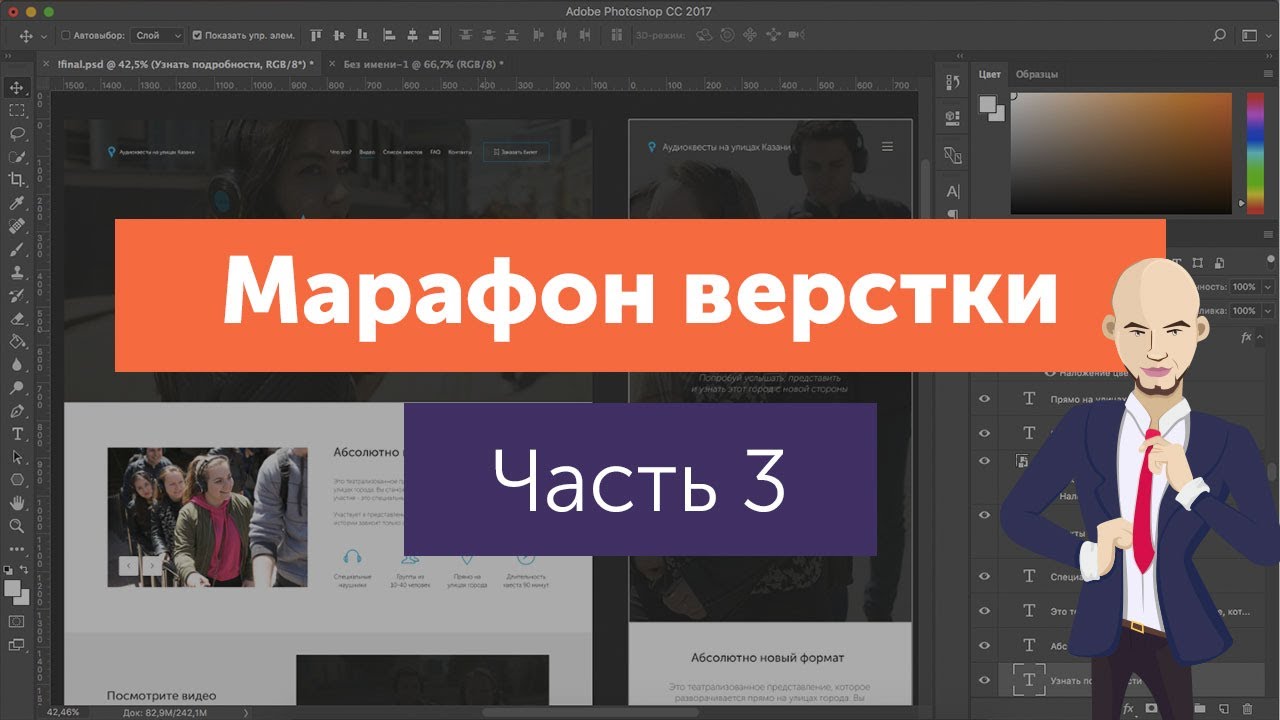Select the Hand tool
Image resolution: width=1280 pixels, height=720 pixels.
[x=16, y=502]
